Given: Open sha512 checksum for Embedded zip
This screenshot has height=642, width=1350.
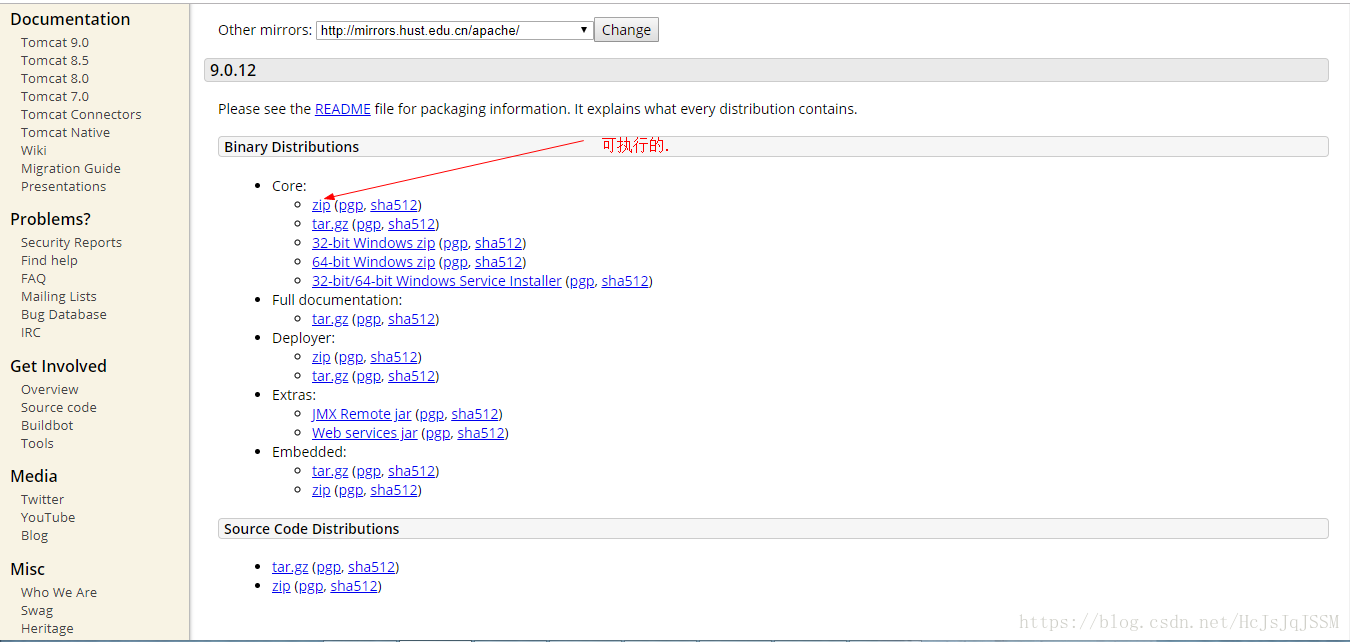Looking at the screenshot, I should [394, 490].
